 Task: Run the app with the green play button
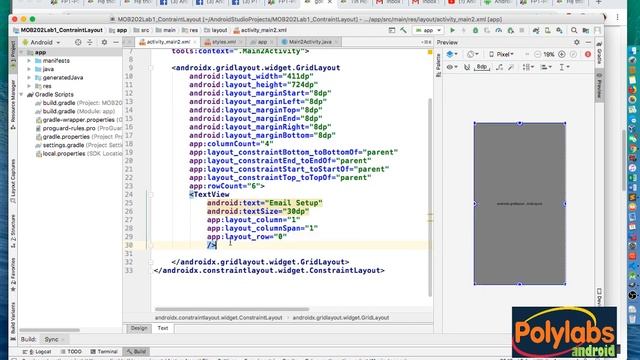[x=452, y=30]
